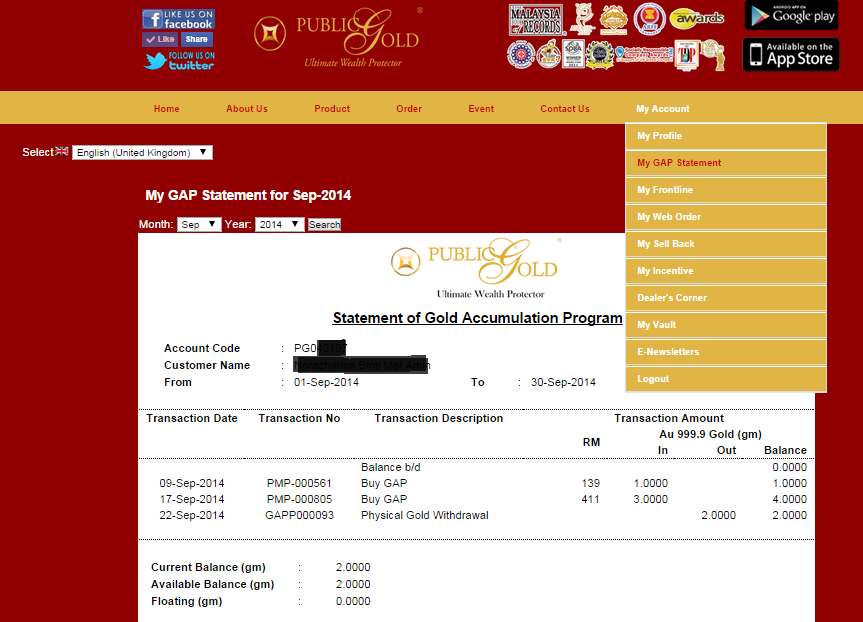
Task: Open the Event menu
Action: (481, 108)
